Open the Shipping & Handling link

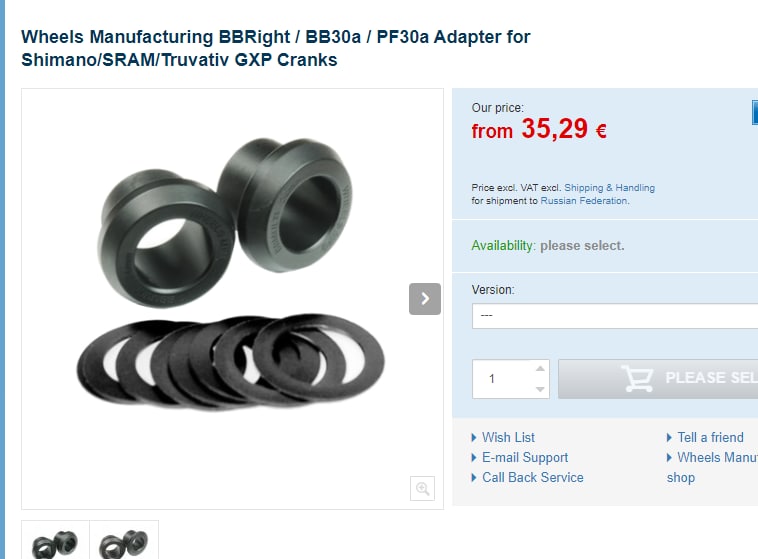pos(609,188)
